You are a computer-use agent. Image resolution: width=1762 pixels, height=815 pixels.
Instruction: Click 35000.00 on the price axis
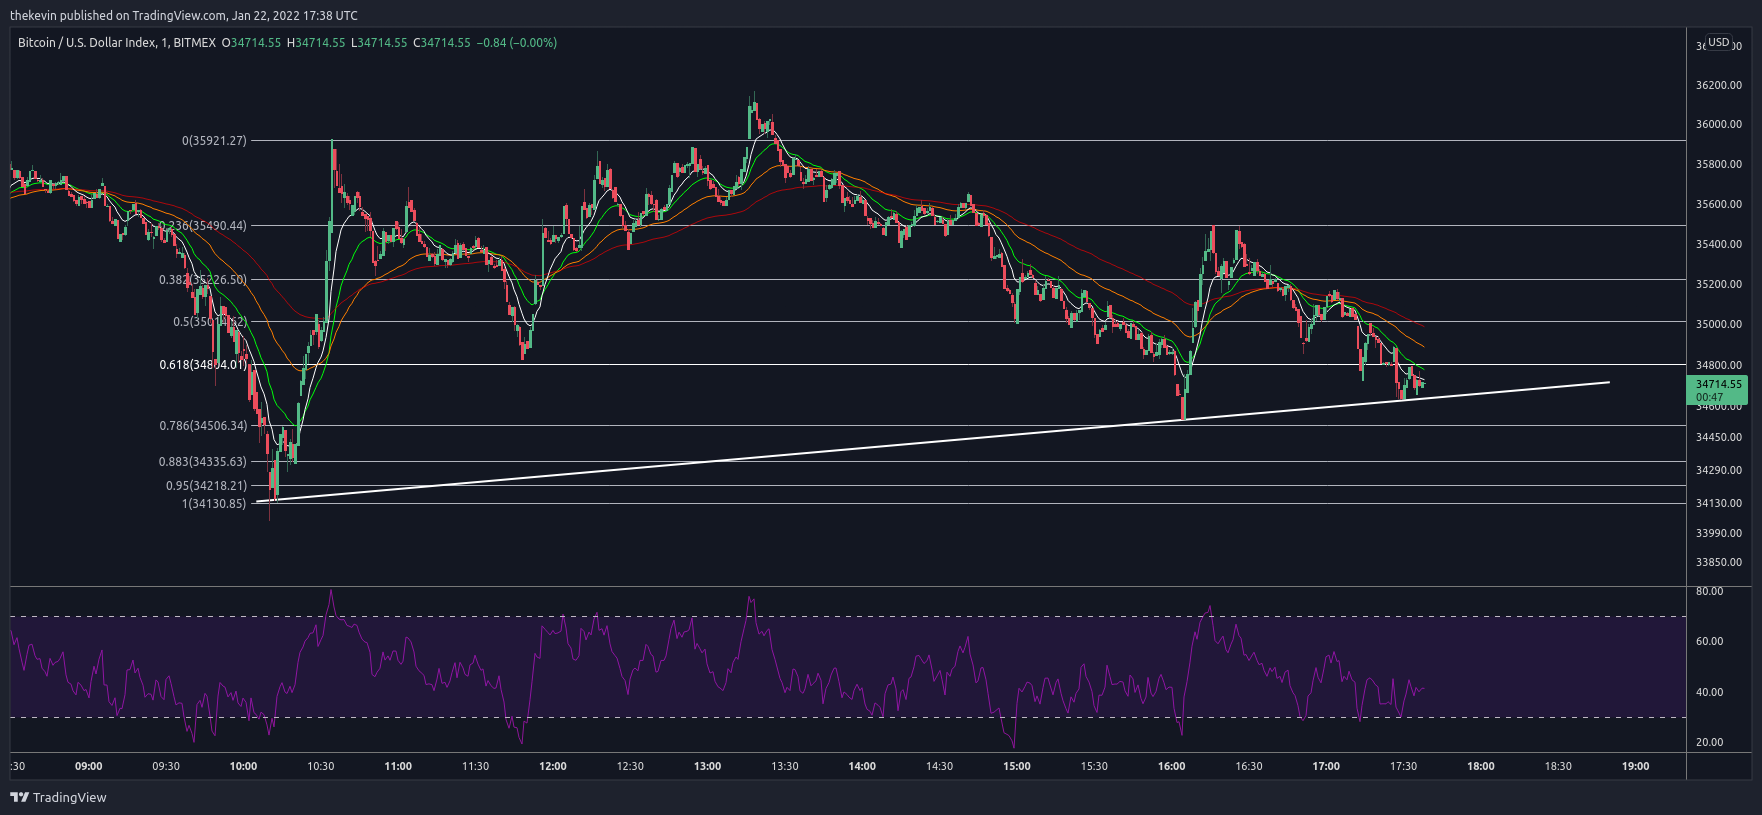click(1719, 324)
